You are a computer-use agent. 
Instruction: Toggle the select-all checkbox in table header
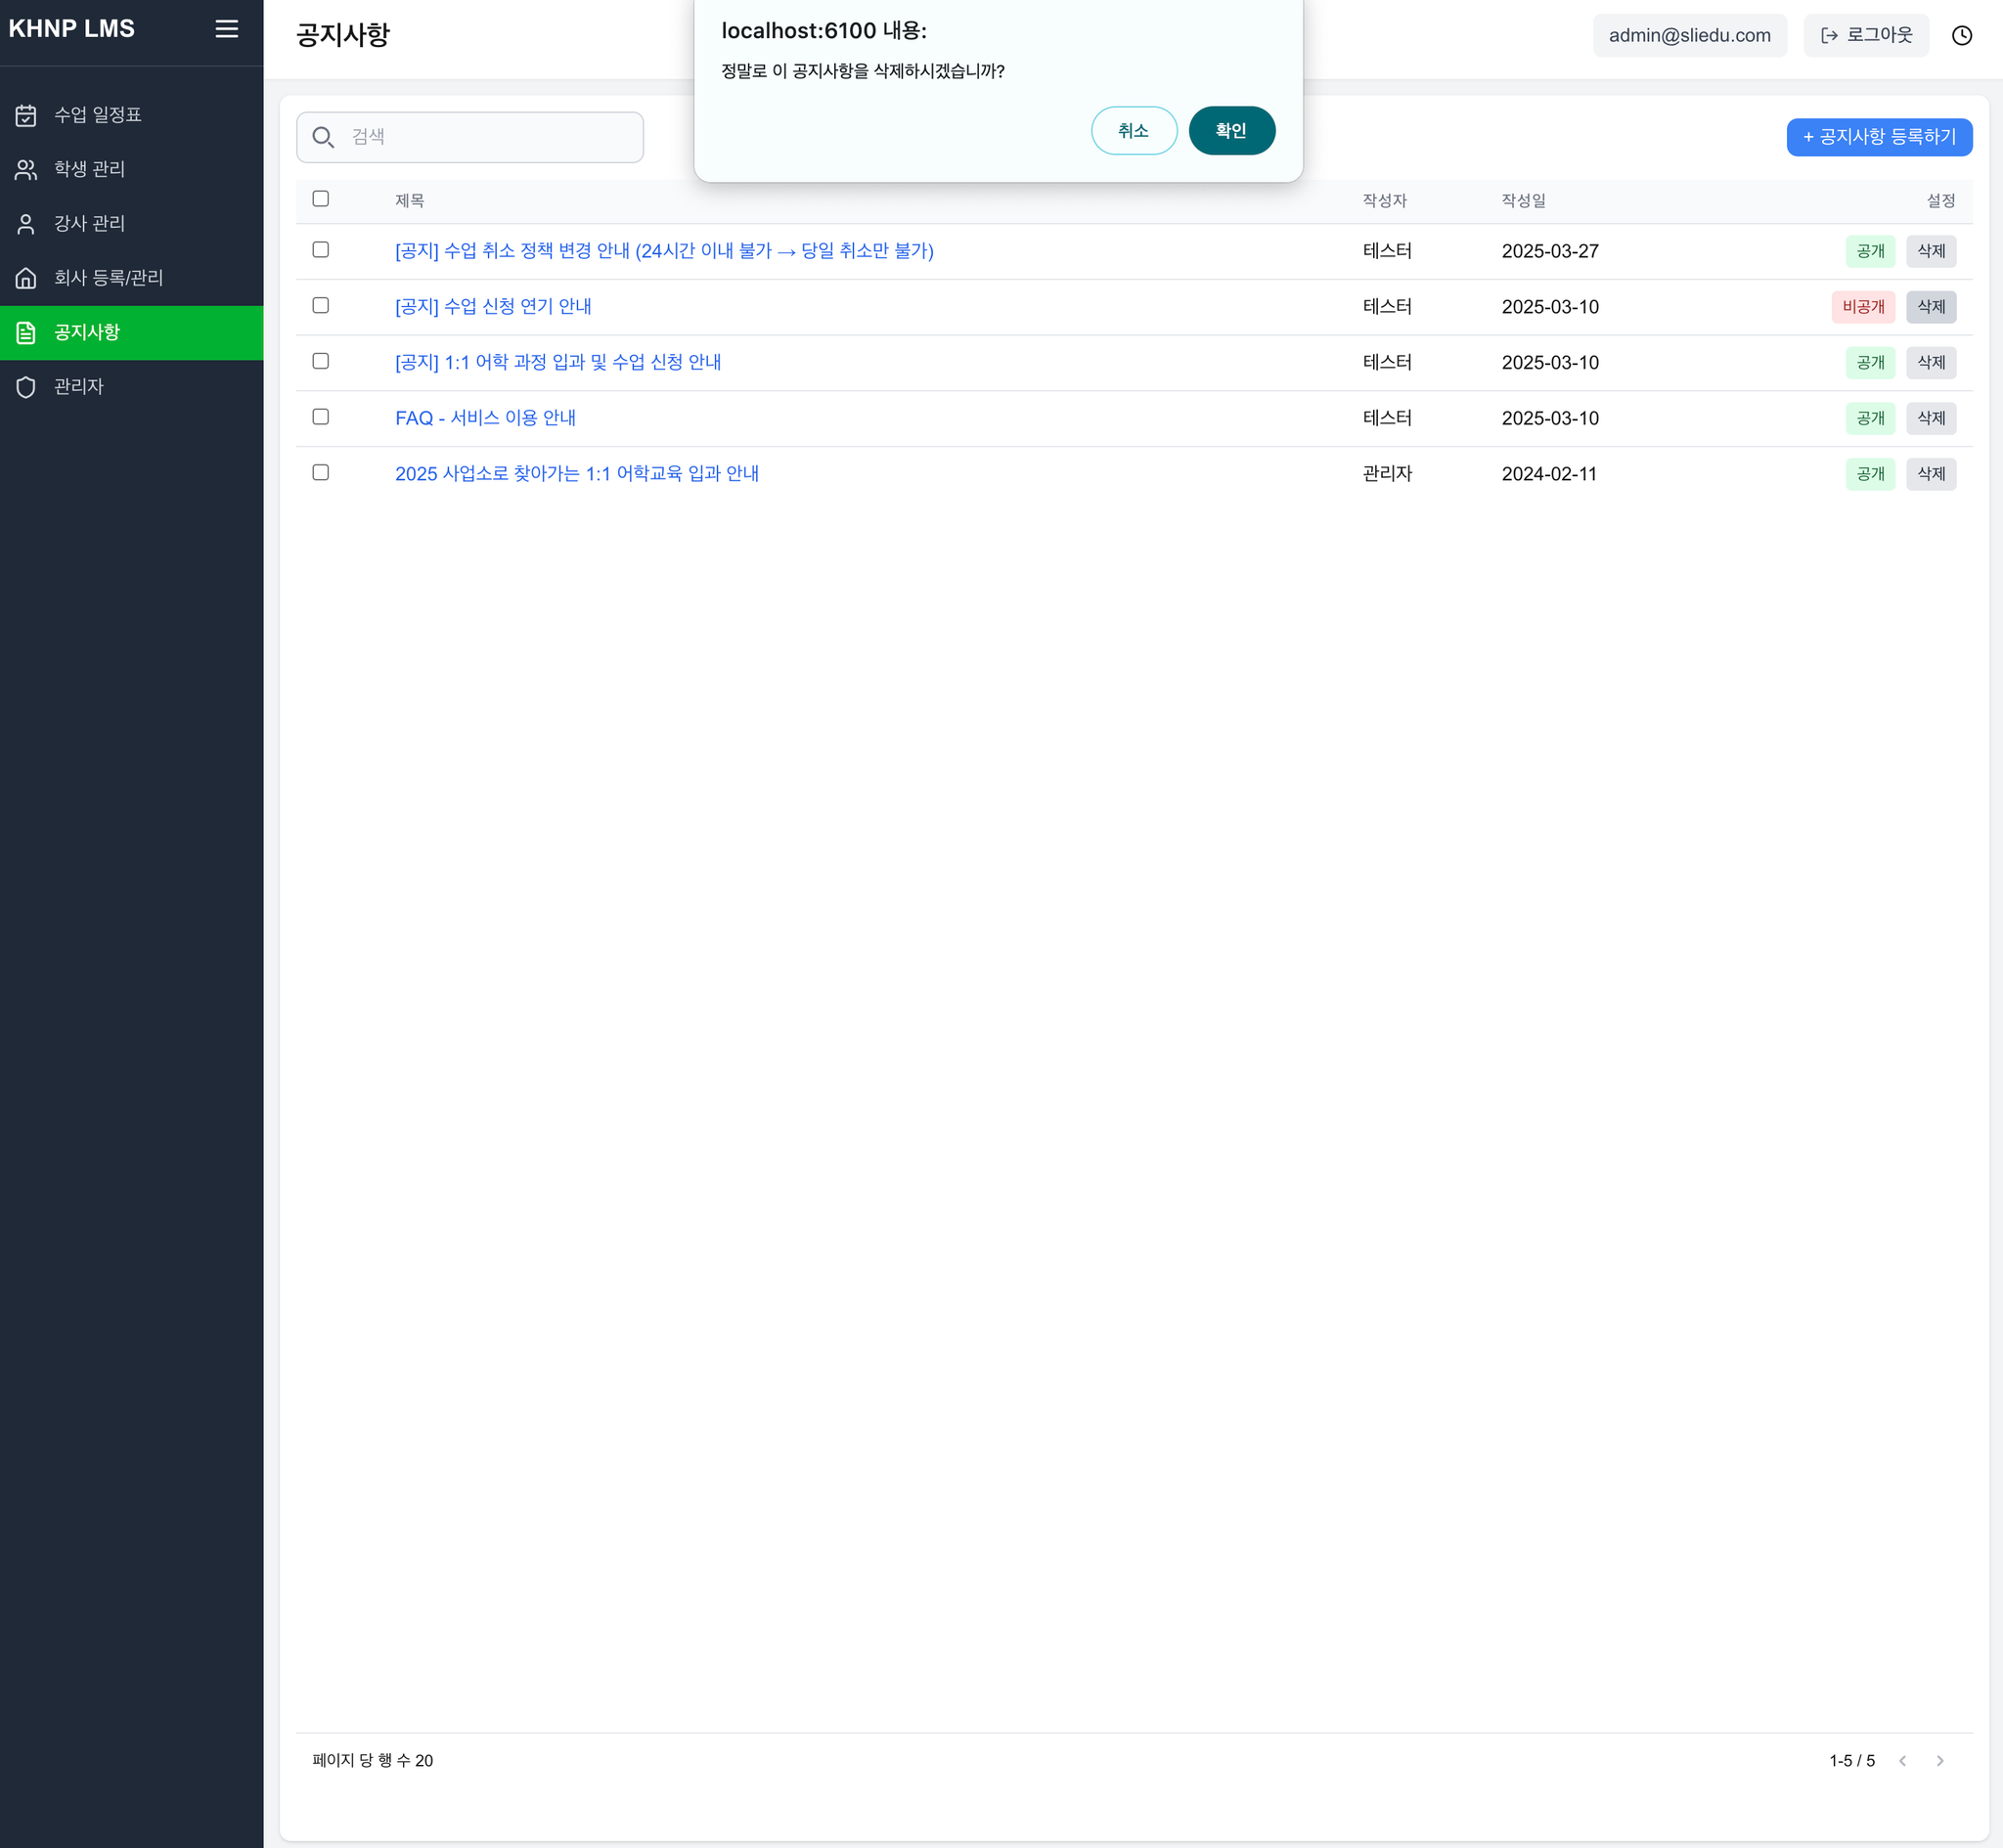point(321,199)
